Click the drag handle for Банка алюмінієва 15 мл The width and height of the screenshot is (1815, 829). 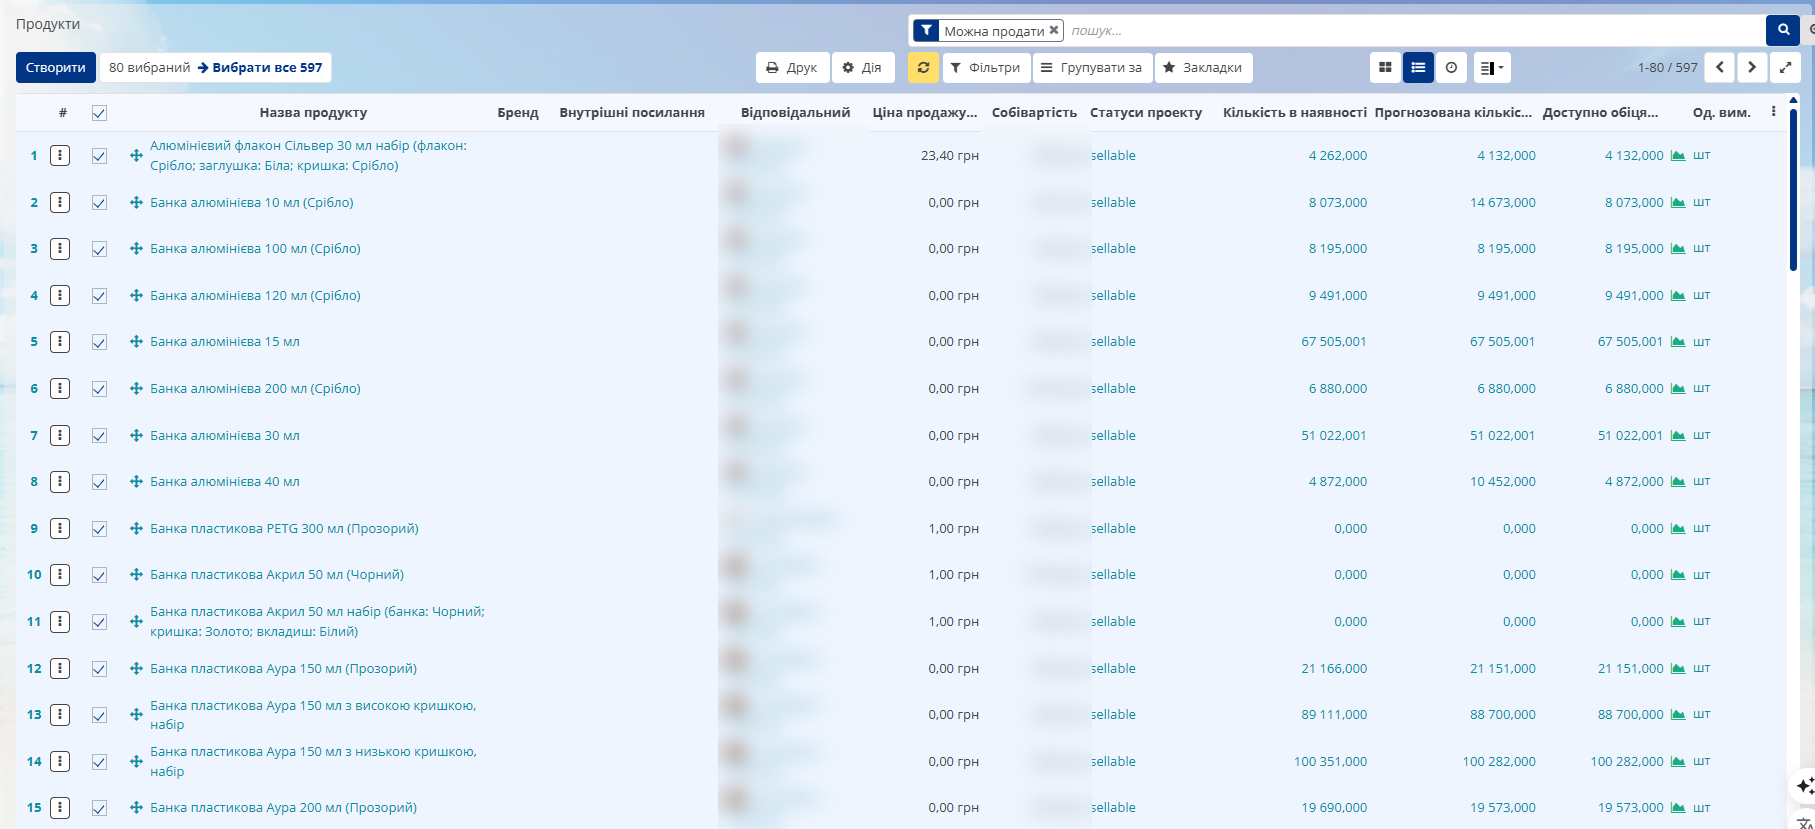(x=136, y=342)
